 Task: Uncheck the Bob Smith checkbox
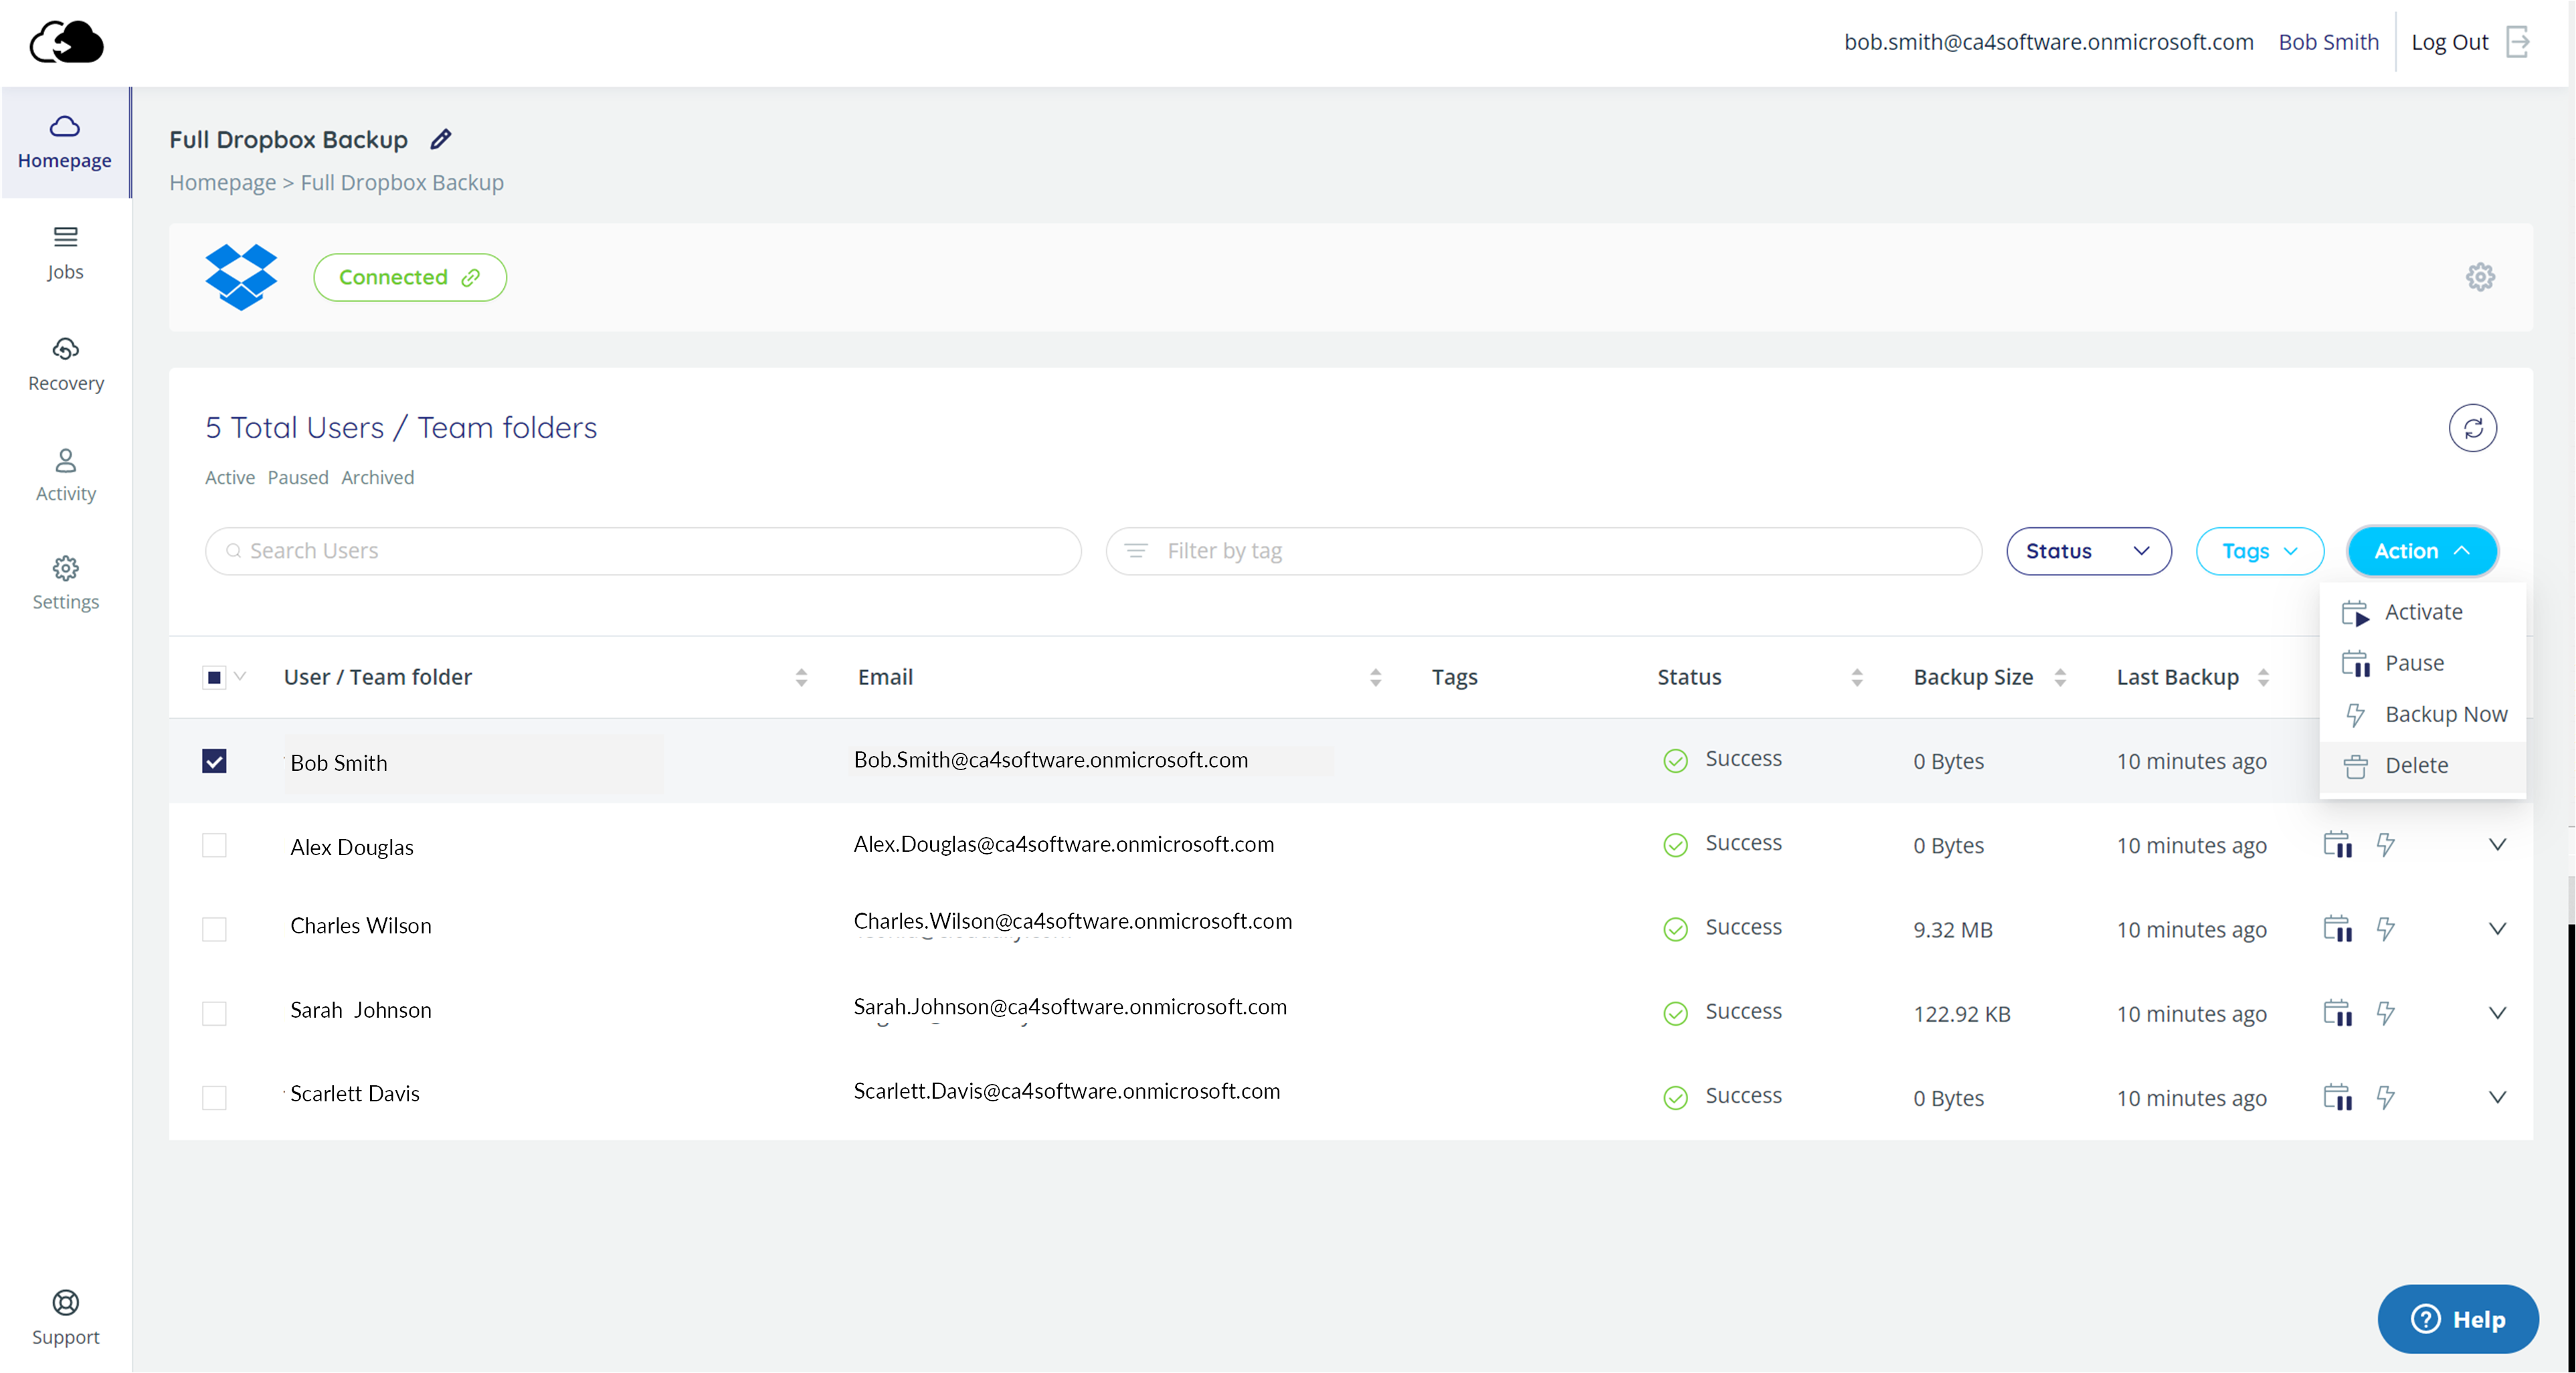click(214, 761)
